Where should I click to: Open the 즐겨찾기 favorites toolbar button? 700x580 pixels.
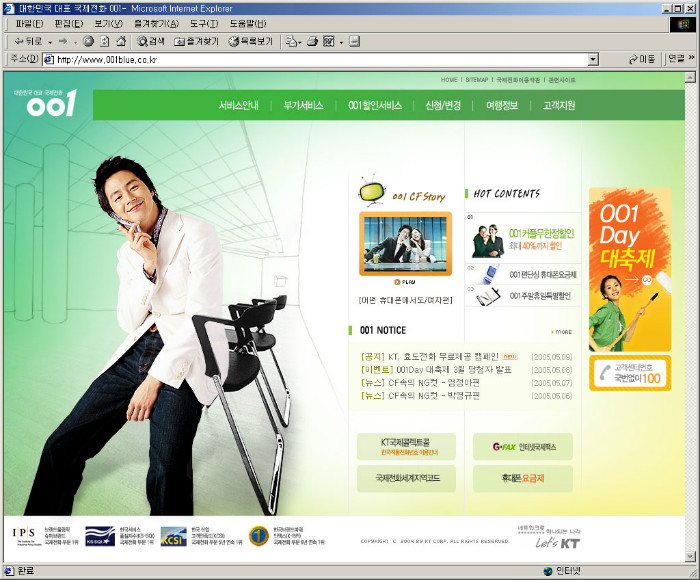pyautogui.click(x=196, y=42)
